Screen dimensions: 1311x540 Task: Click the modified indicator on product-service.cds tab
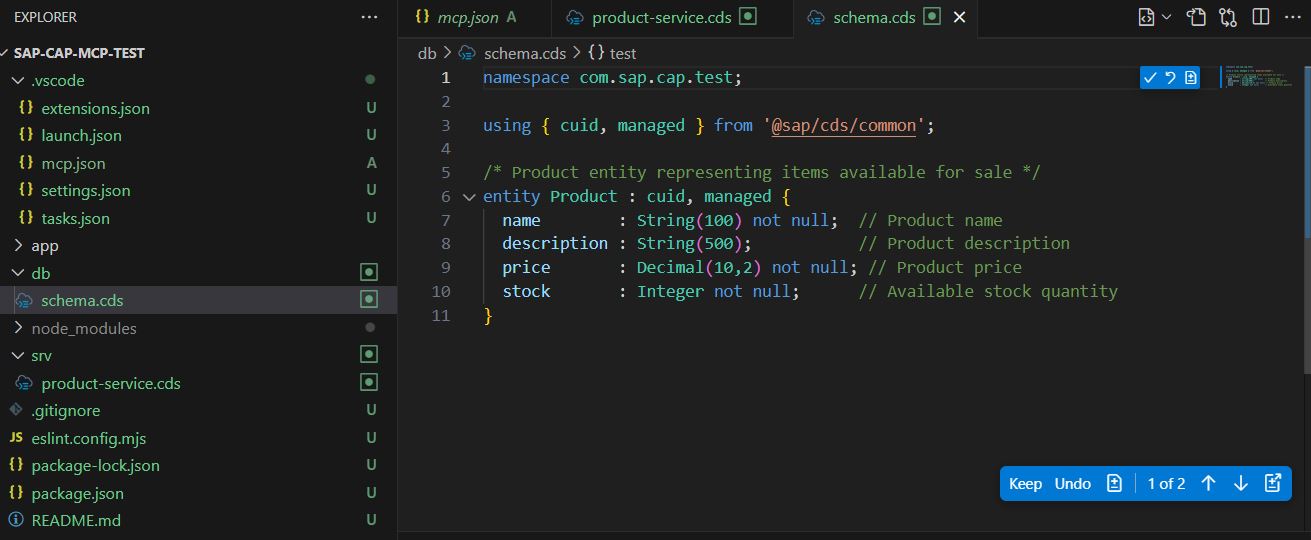(748, 17)
